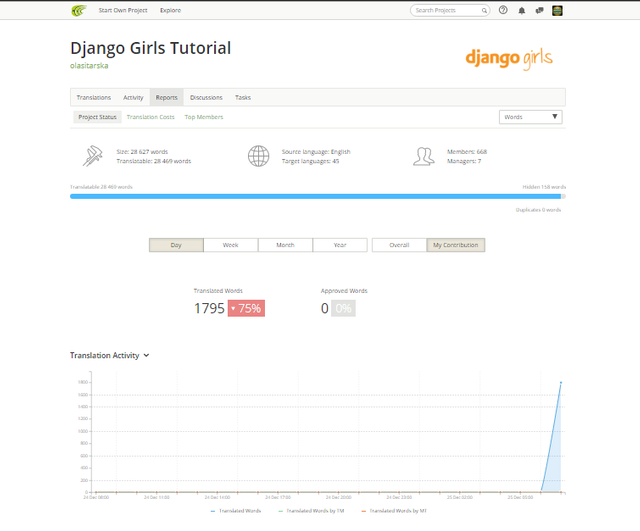Click the django girls logo
This screenshot has width=640, height=531.
[509, 59]
